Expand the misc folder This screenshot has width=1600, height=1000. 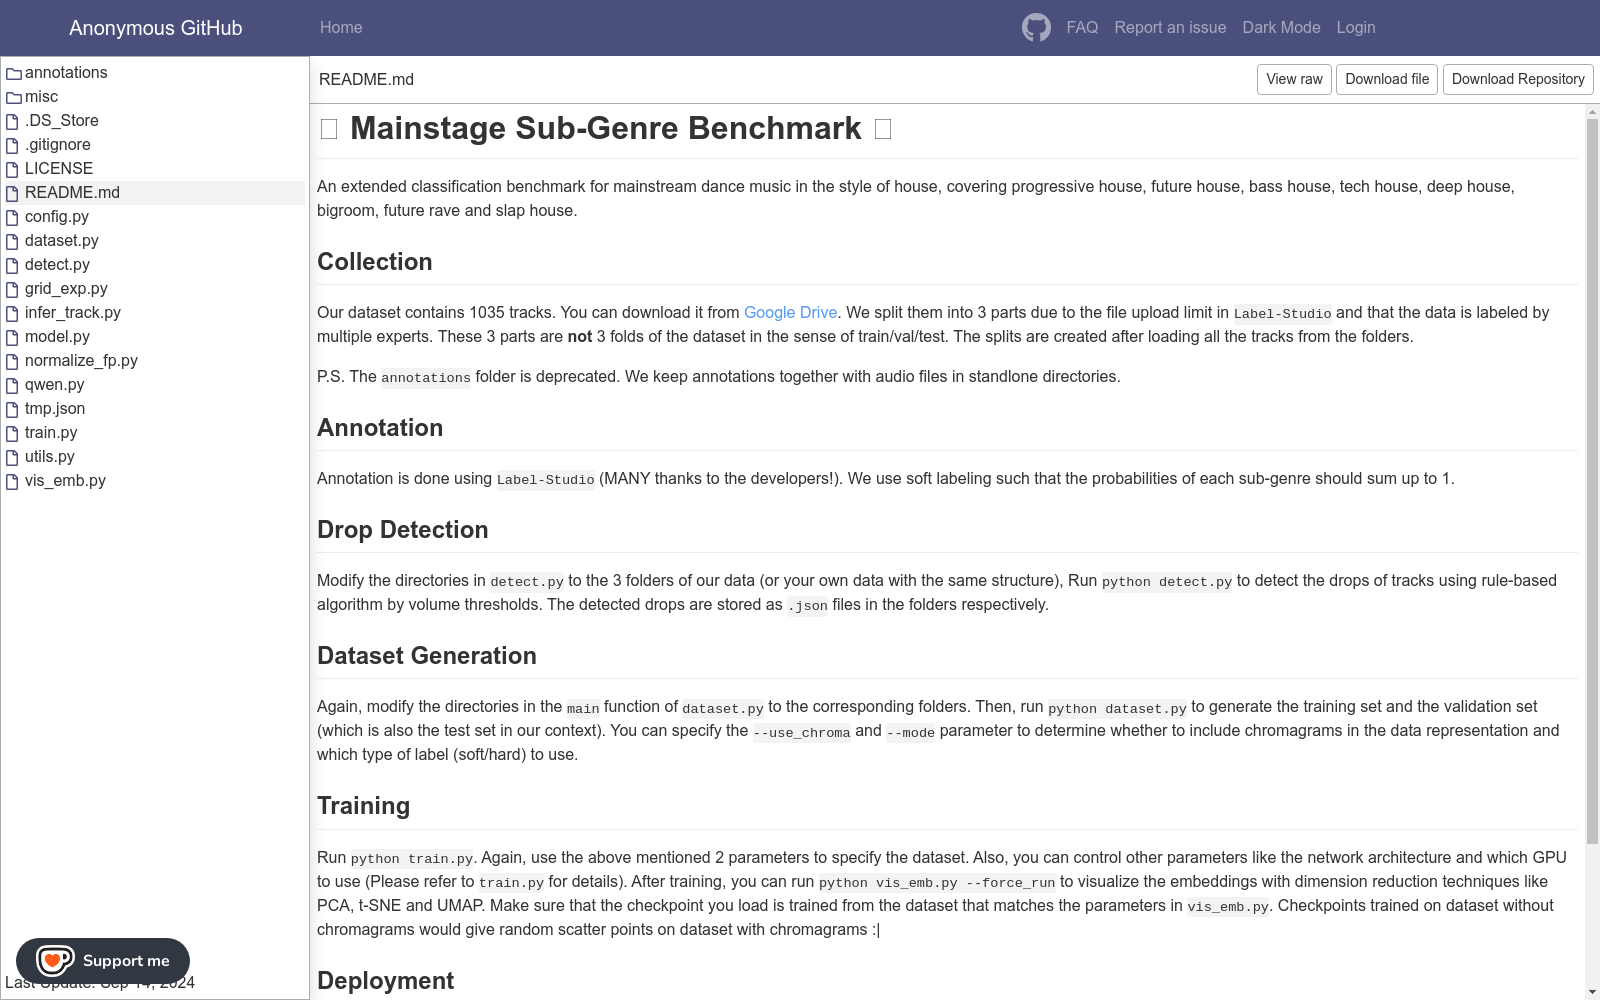tap(41, 97)
